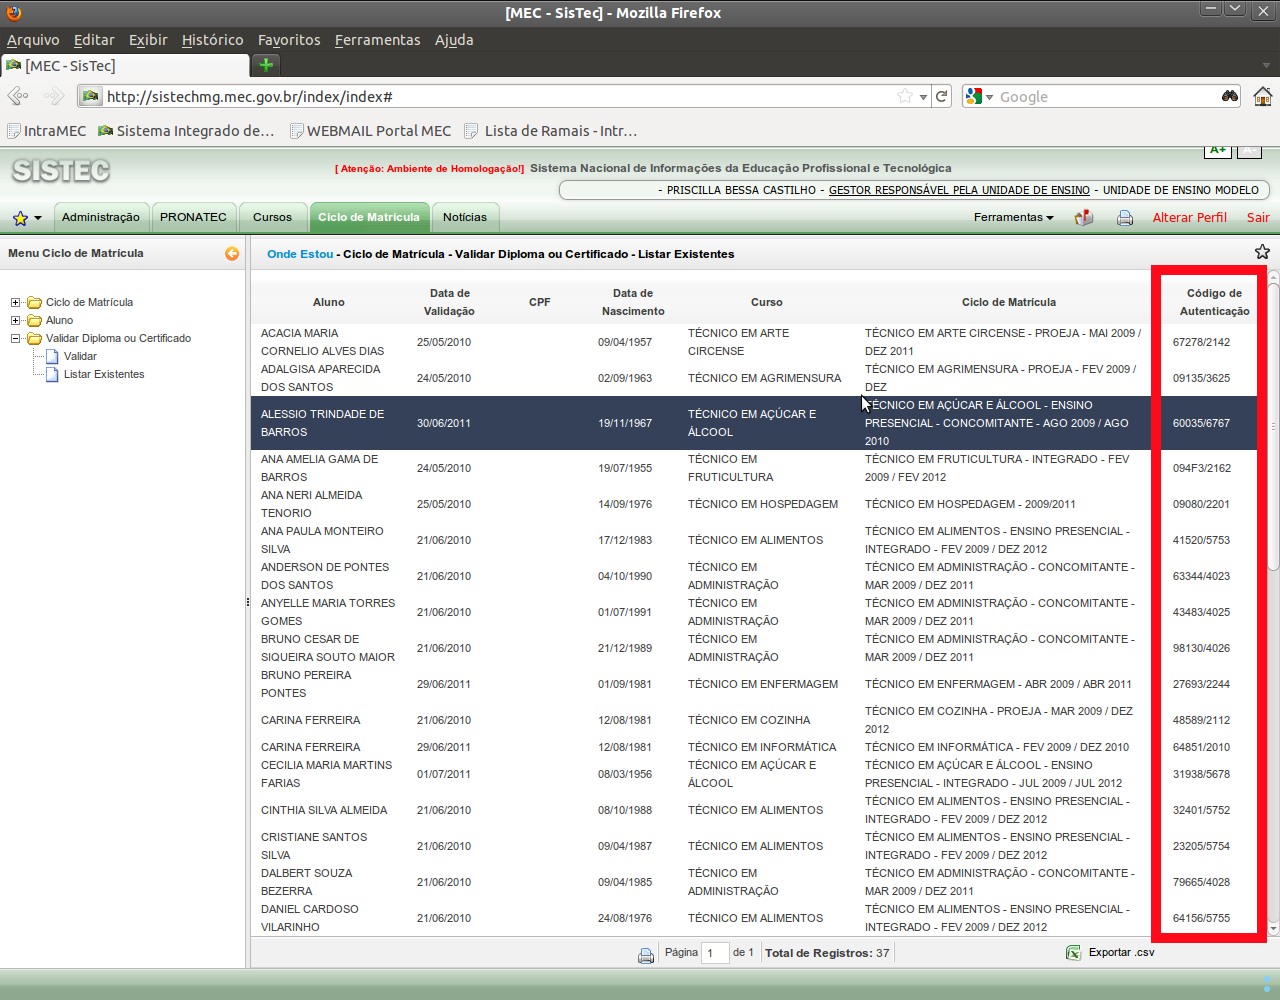Image resolution: width=1280 pixels, height=1000 pixels.
Task: Click authentication code 67278/2142
Action: point(1201,342)
